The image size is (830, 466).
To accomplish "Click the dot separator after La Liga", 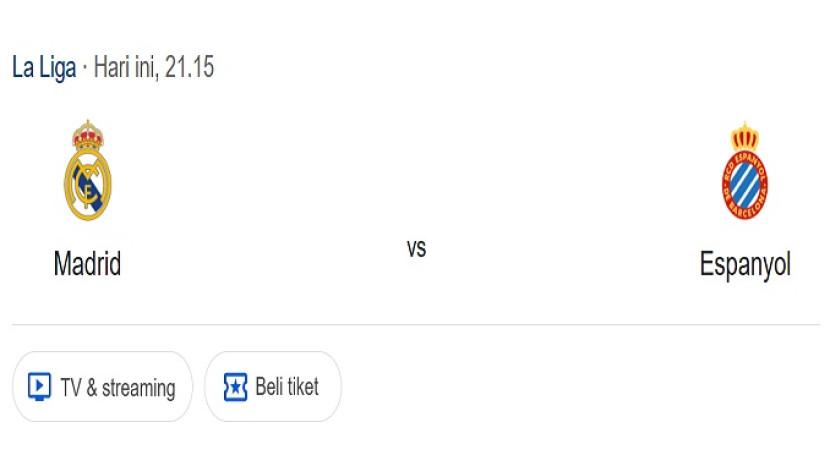I will tap(85, 68).
